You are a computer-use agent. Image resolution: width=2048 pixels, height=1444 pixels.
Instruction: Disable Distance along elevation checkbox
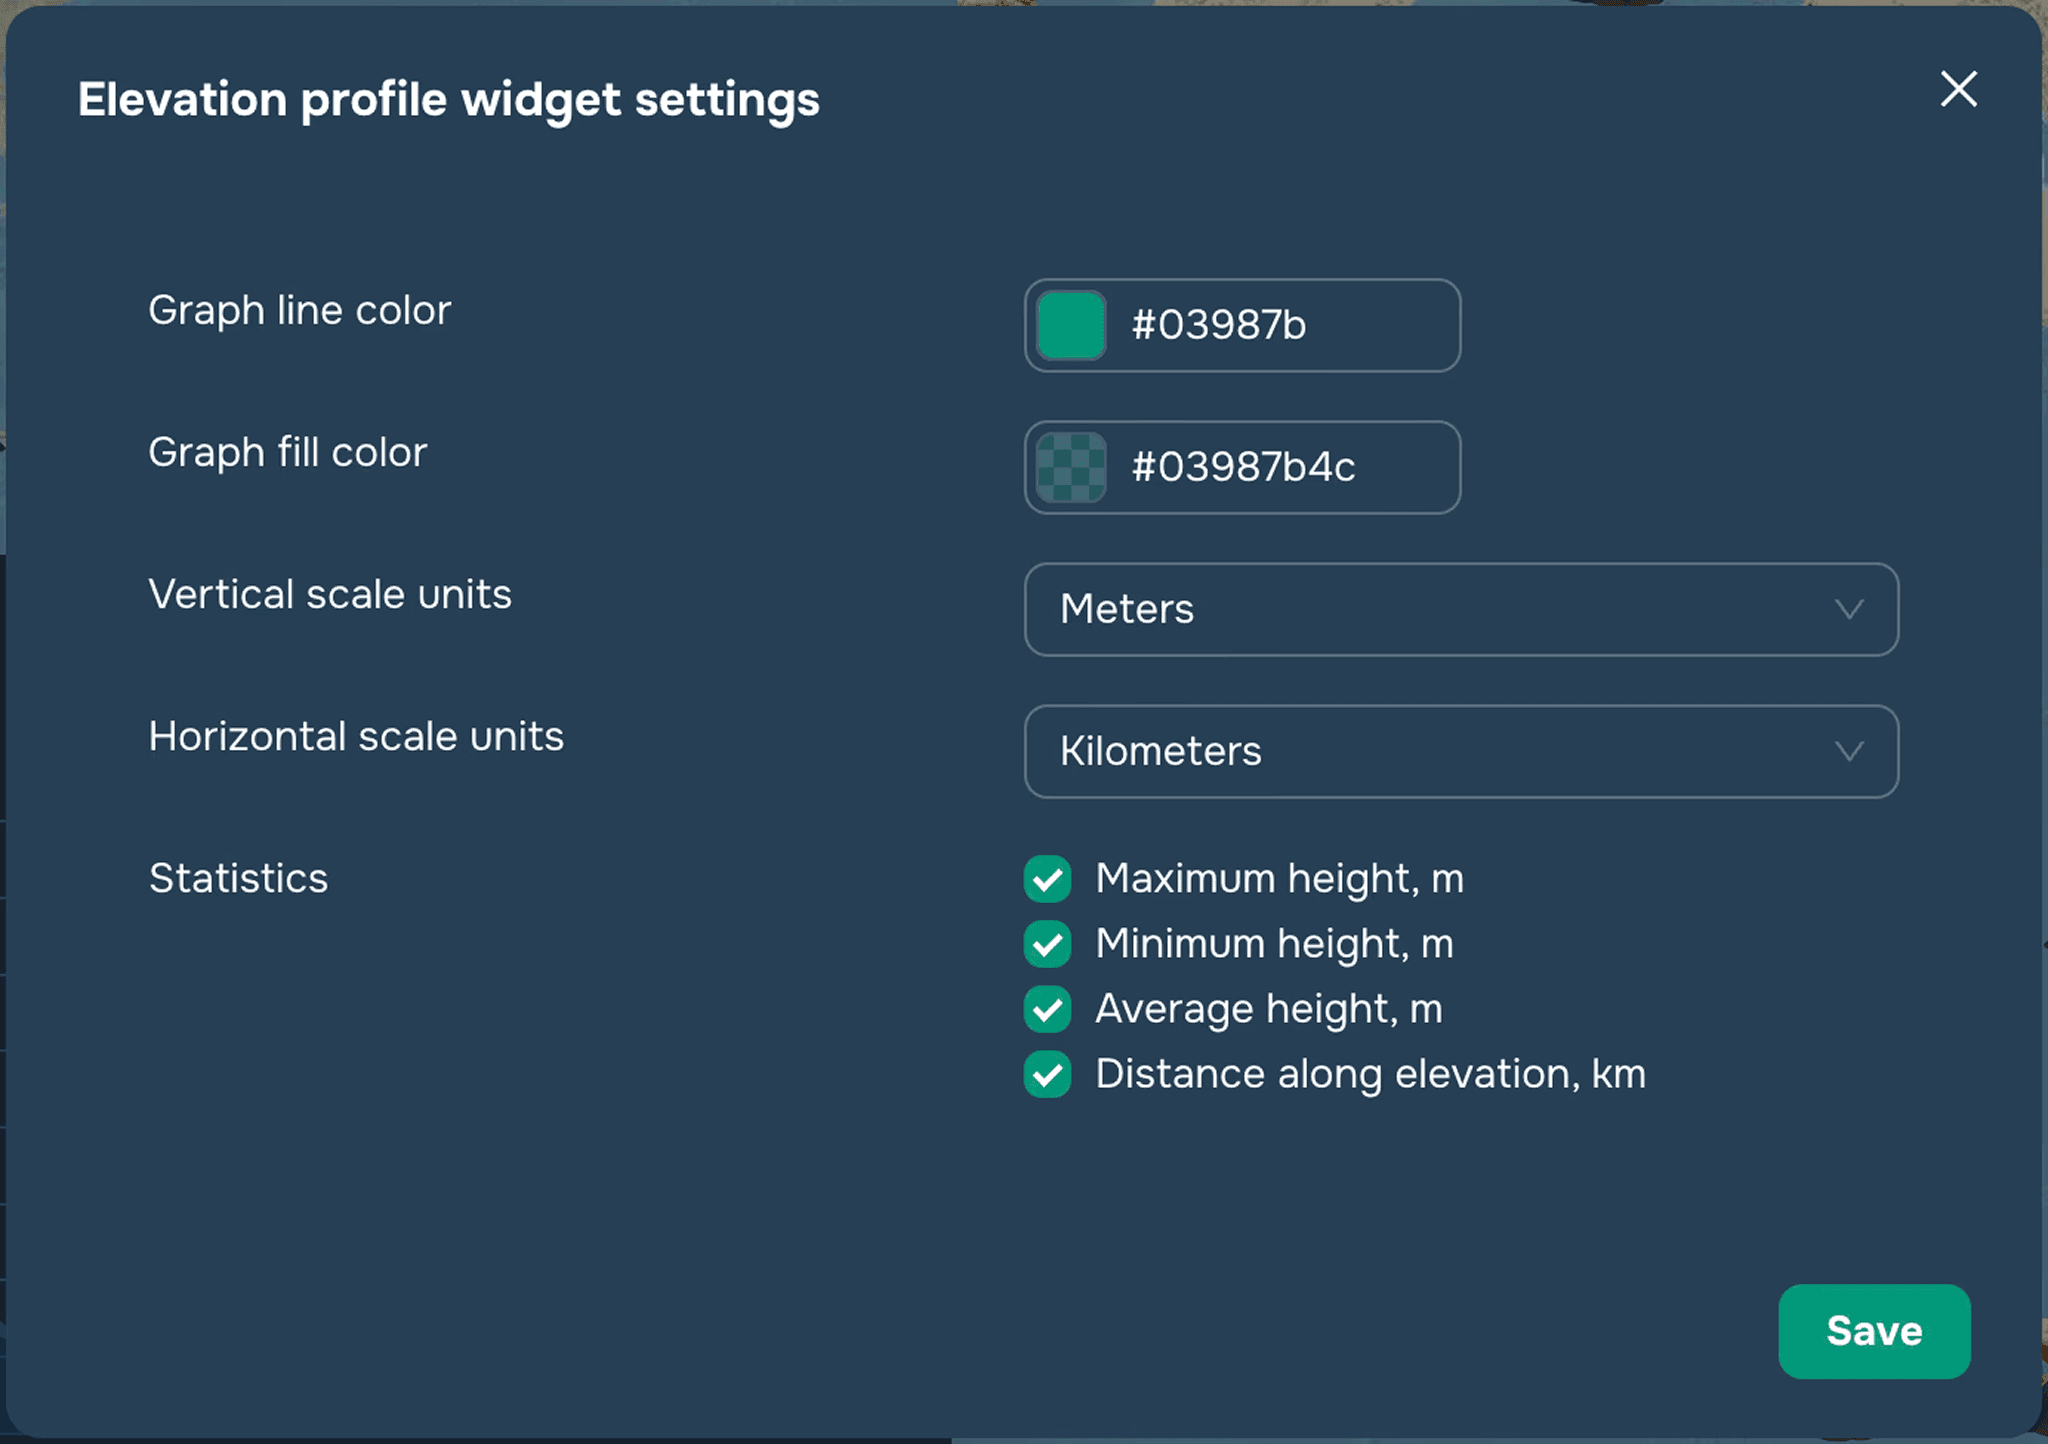[1047, 1075]
